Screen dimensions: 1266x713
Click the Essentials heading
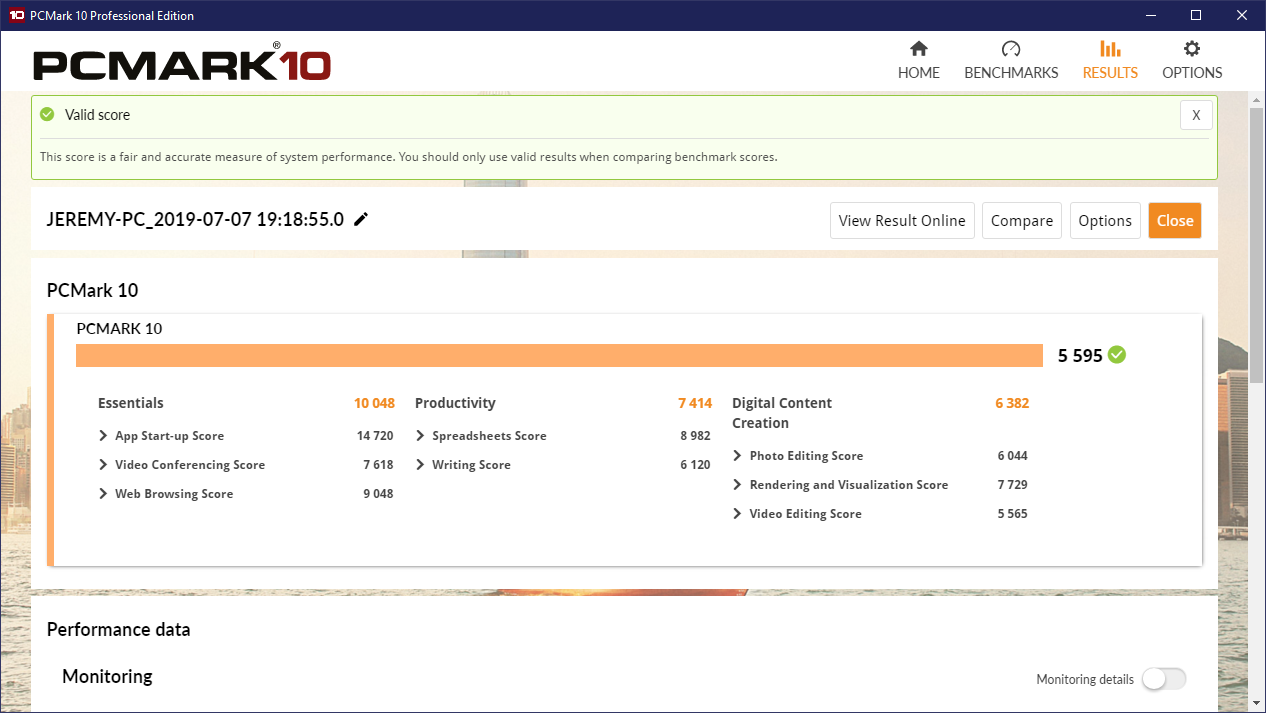click(x=131, y=403)
